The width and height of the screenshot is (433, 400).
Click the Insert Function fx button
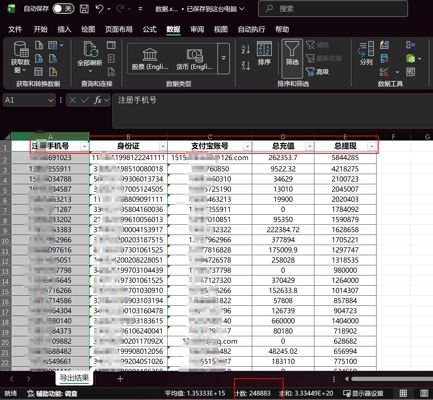tap(98, 100)
